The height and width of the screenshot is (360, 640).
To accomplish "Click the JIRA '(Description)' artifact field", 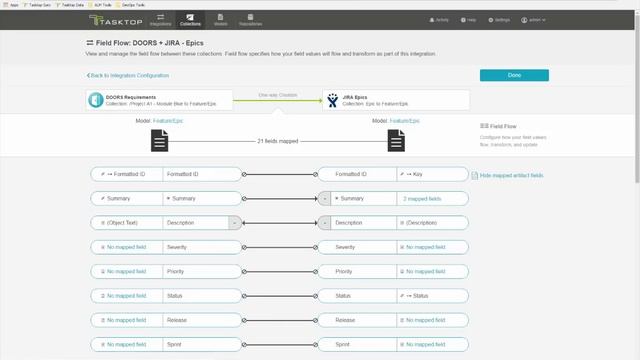I will pos(432,223).
